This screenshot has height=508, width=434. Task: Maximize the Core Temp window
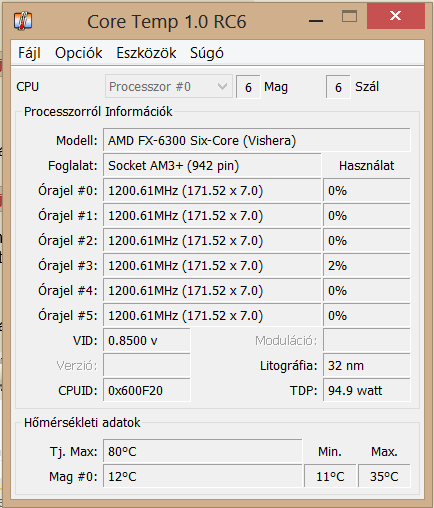349,16
